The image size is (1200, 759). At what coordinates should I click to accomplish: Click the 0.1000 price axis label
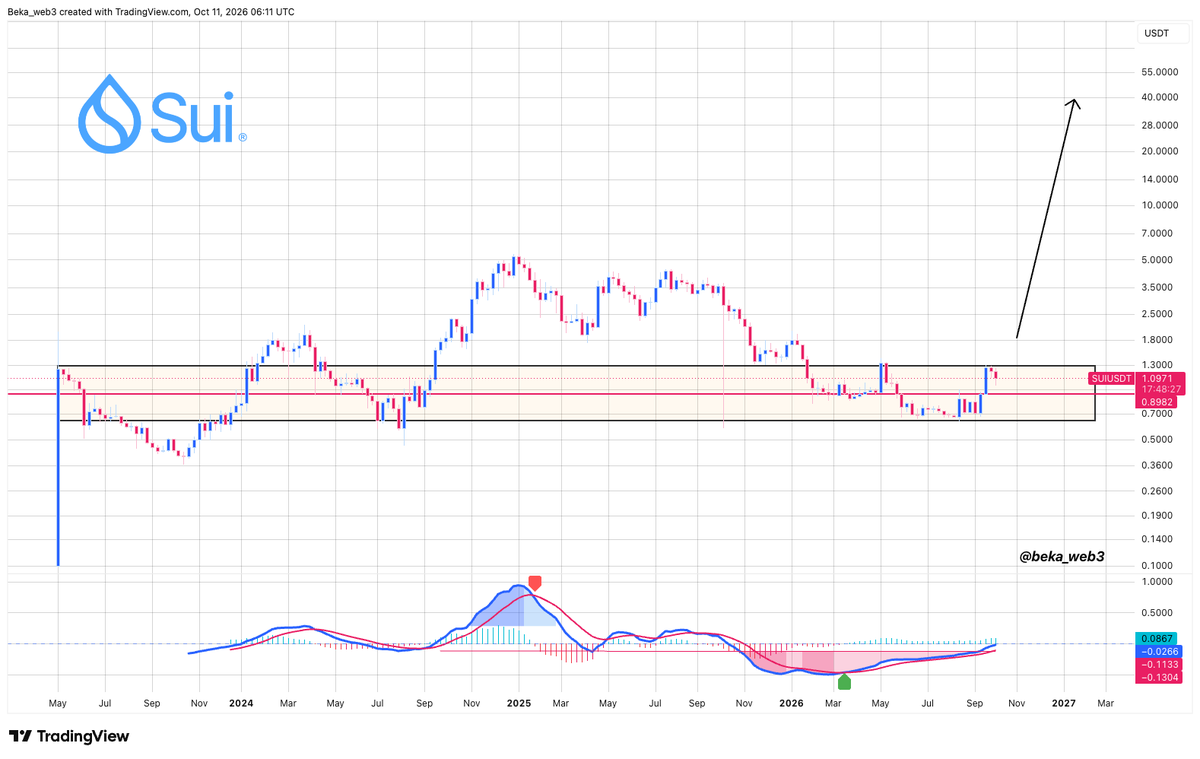tap(1157, 566)
